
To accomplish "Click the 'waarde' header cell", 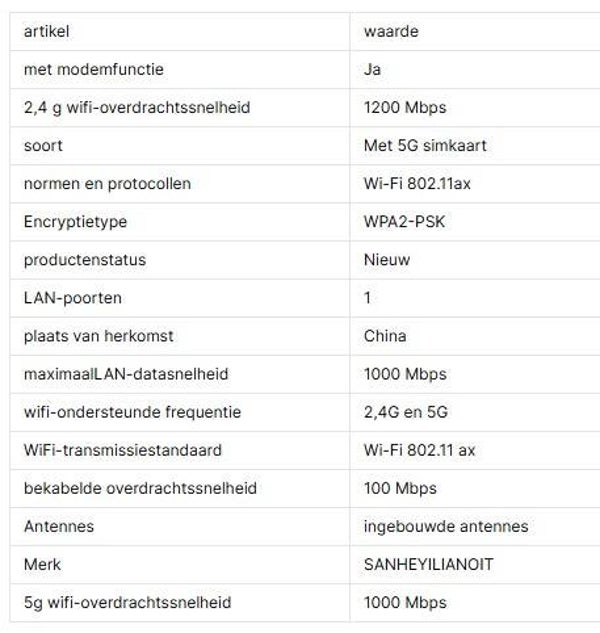I will [x=391, y=31].
